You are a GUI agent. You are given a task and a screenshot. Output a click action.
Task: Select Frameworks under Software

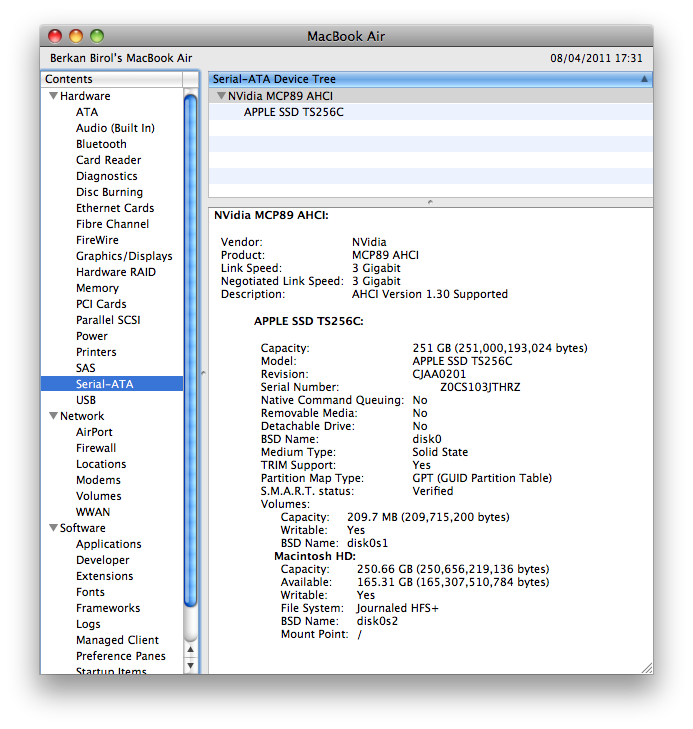click(x=108, y=608)
